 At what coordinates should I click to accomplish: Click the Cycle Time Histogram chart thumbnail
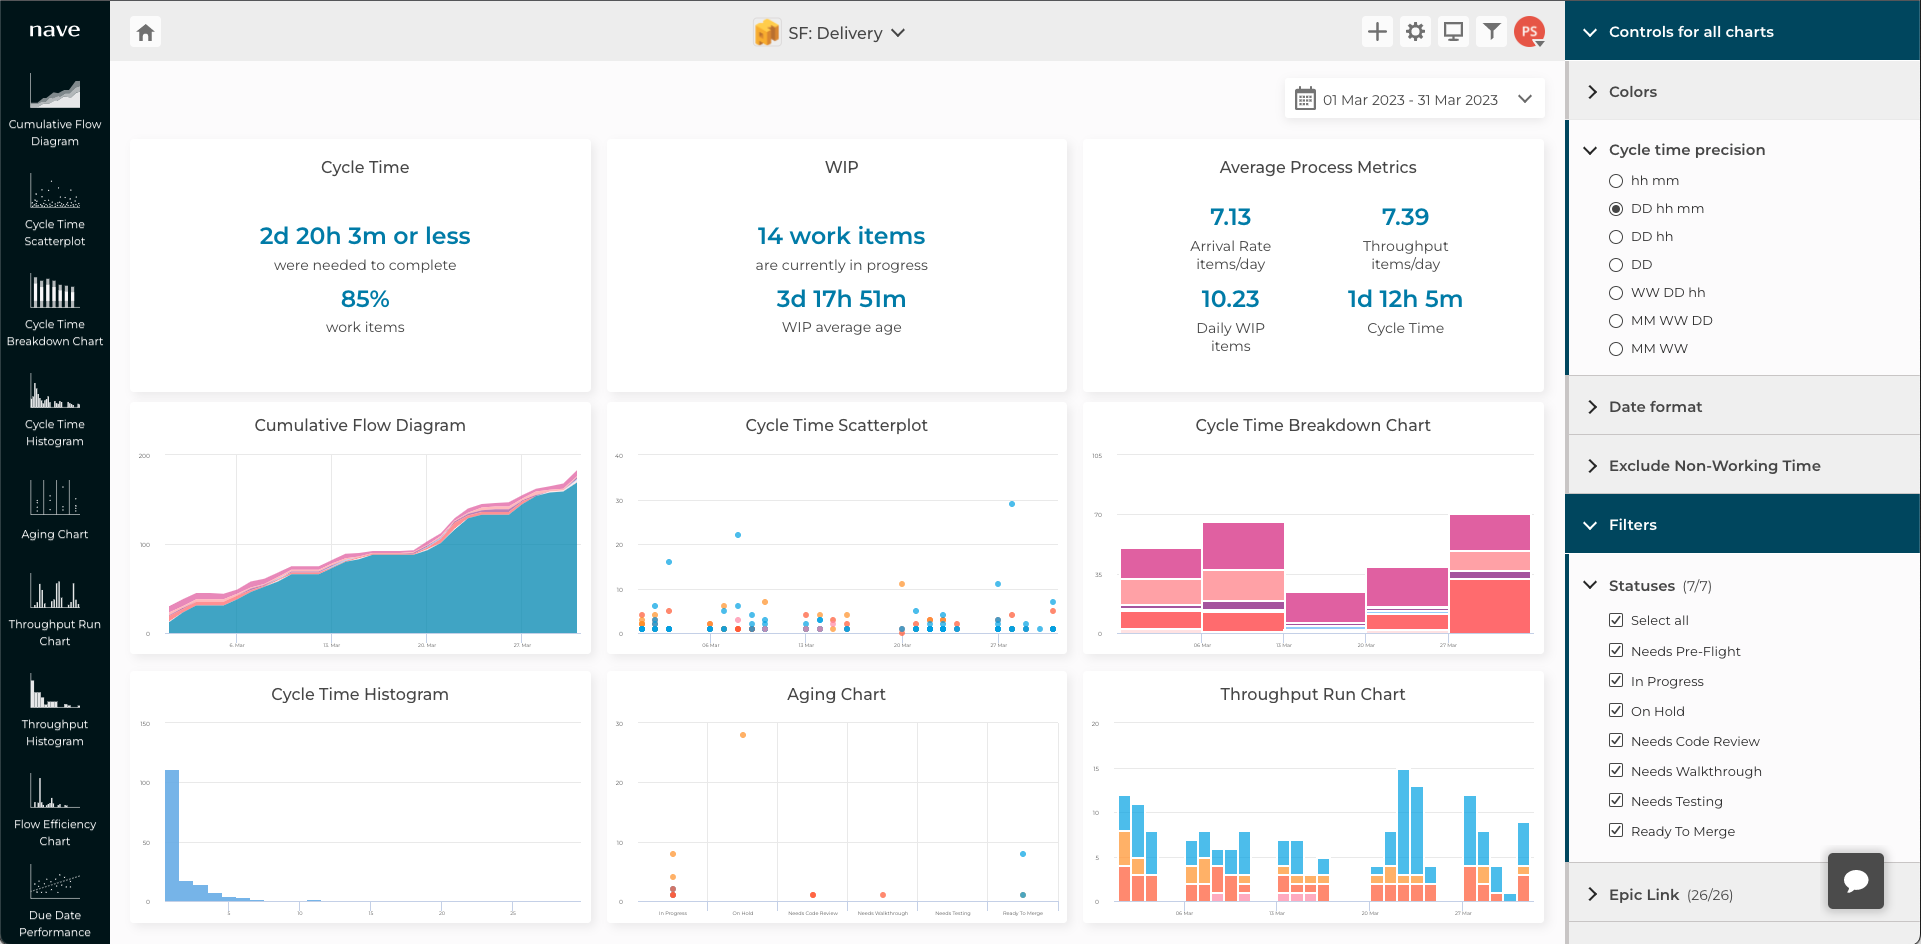[360, 800]
